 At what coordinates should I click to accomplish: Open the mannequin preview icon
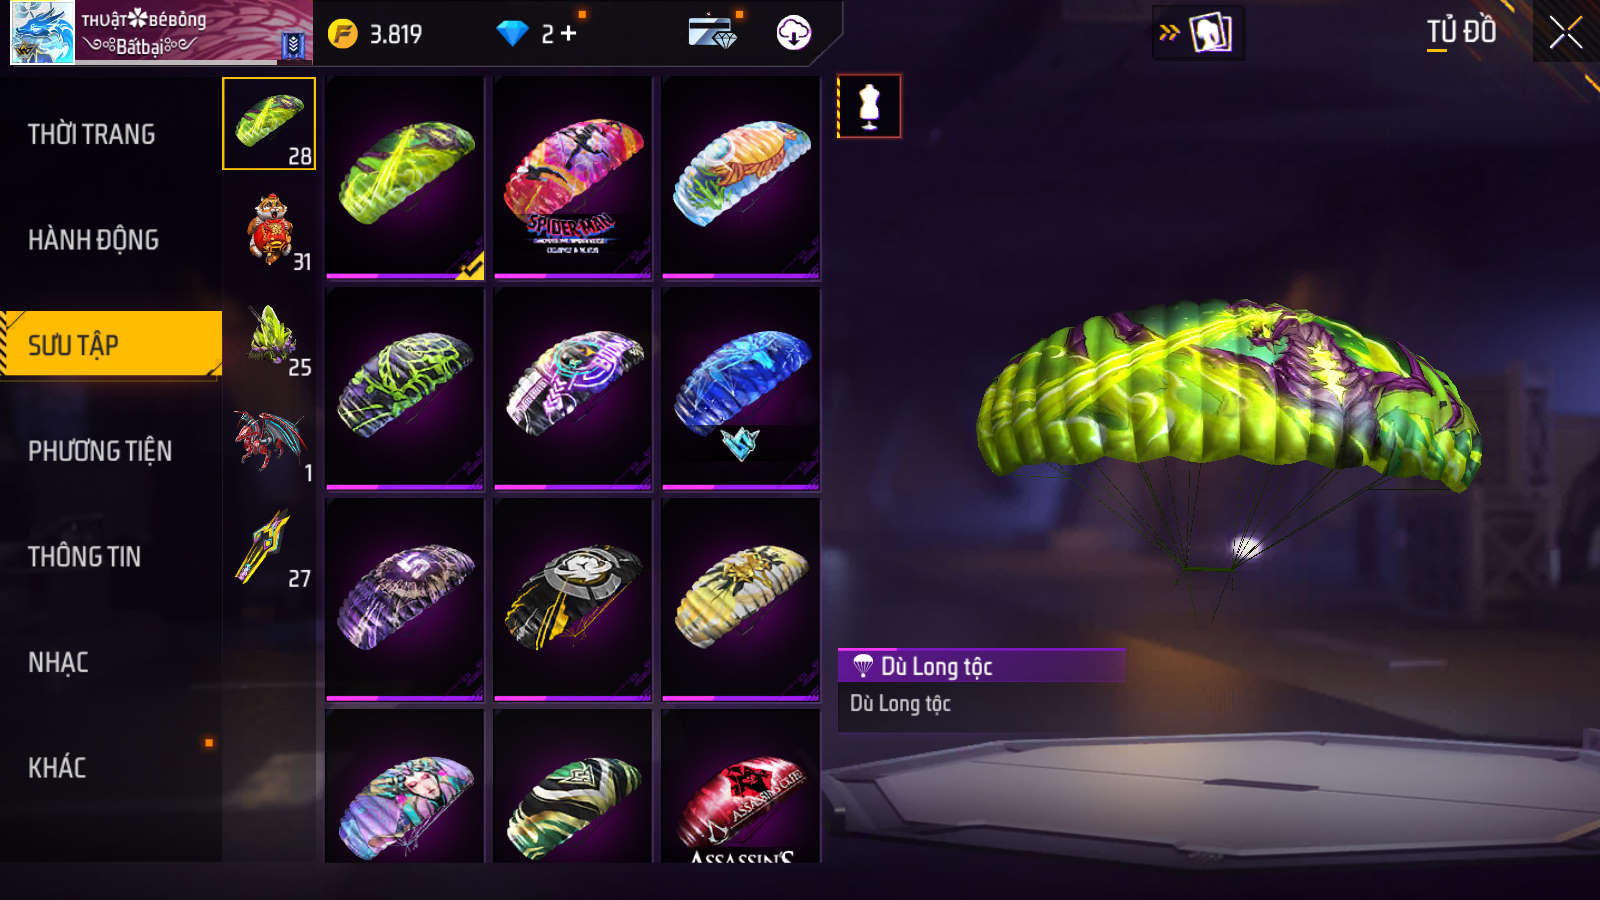point(869,106)
